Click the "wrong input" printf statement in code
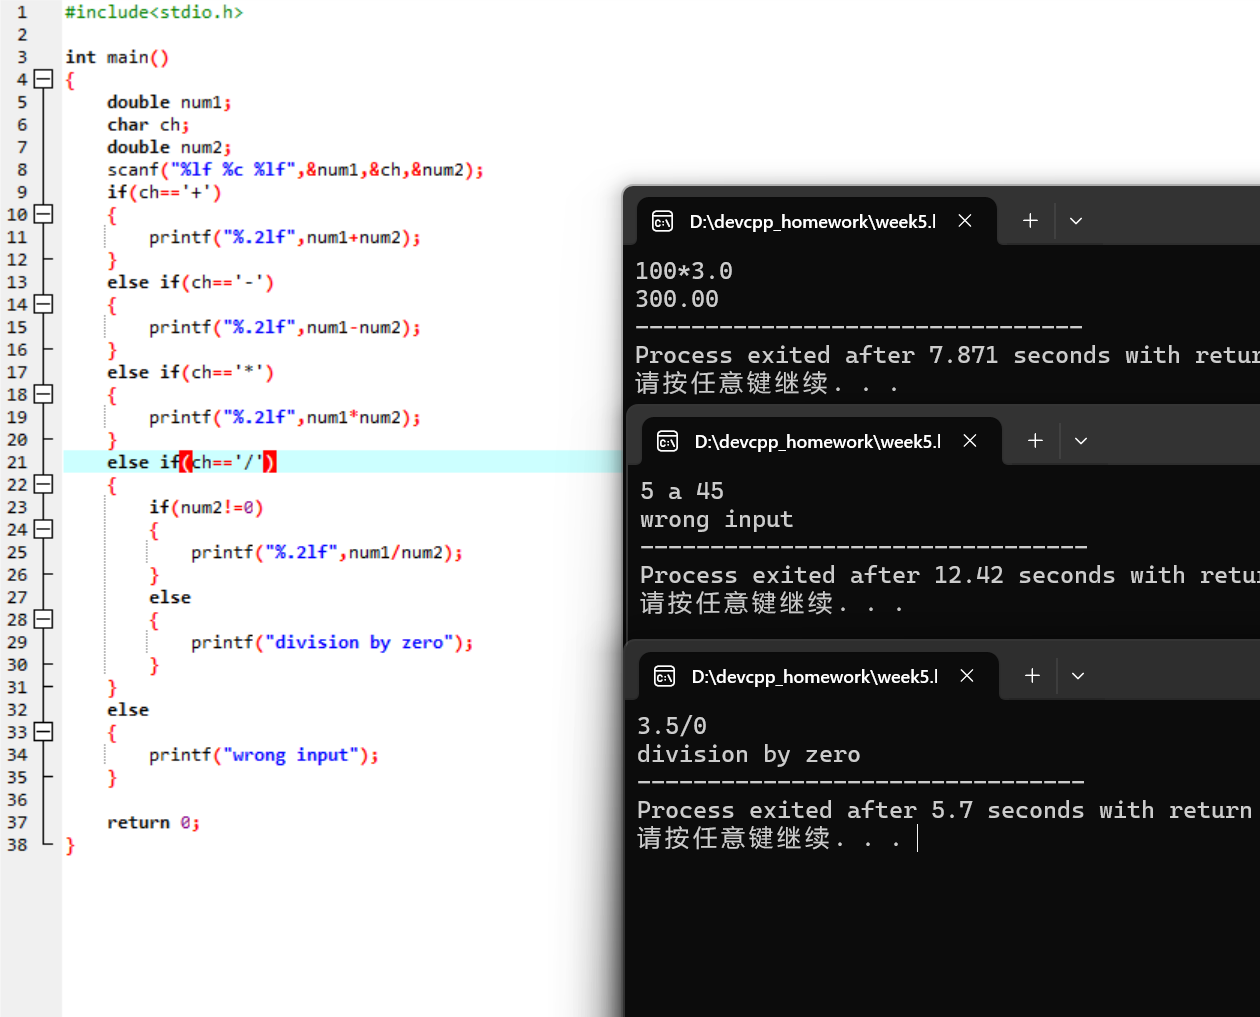This screenshot has height=1017, width=1260. tap(264, 755)
